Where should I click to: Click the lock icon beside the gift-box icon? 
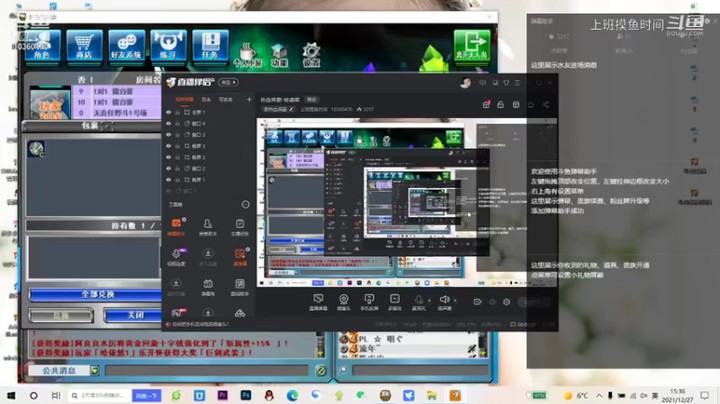coord(501,105)
